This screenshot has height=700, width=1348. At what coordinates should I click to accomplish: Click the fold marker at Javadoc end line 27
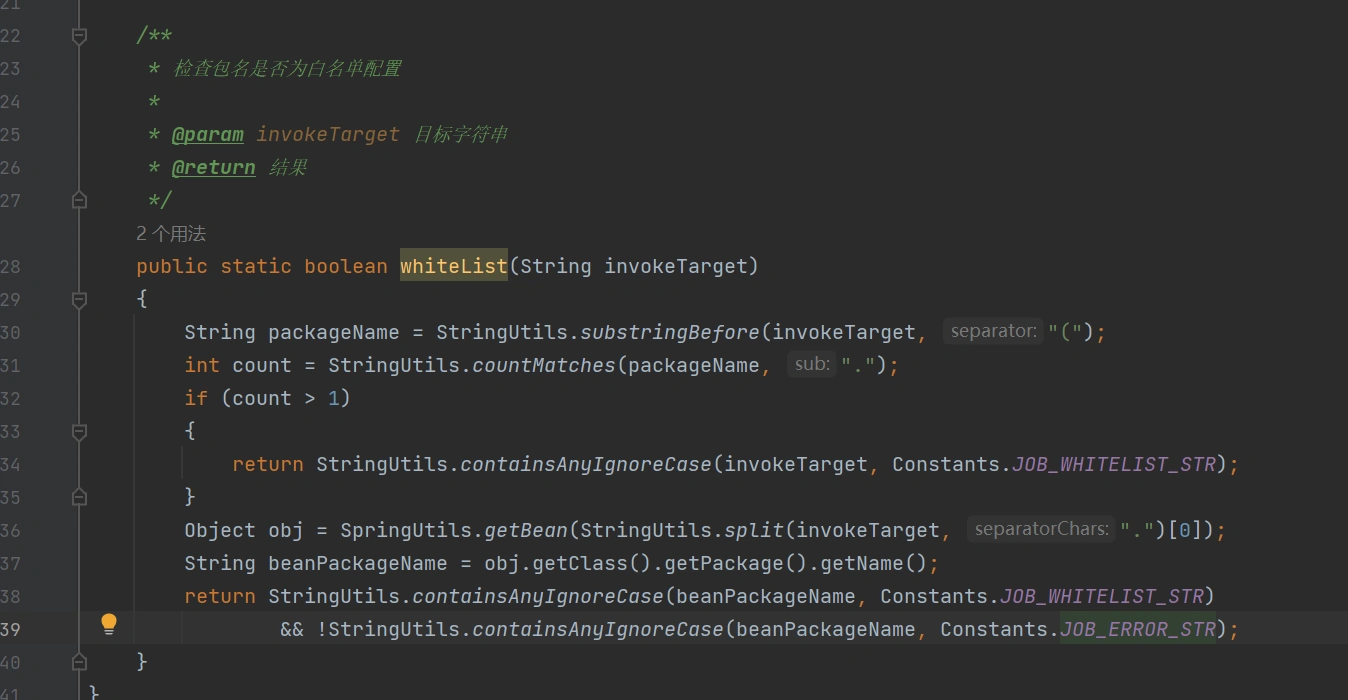click(79, 200)
